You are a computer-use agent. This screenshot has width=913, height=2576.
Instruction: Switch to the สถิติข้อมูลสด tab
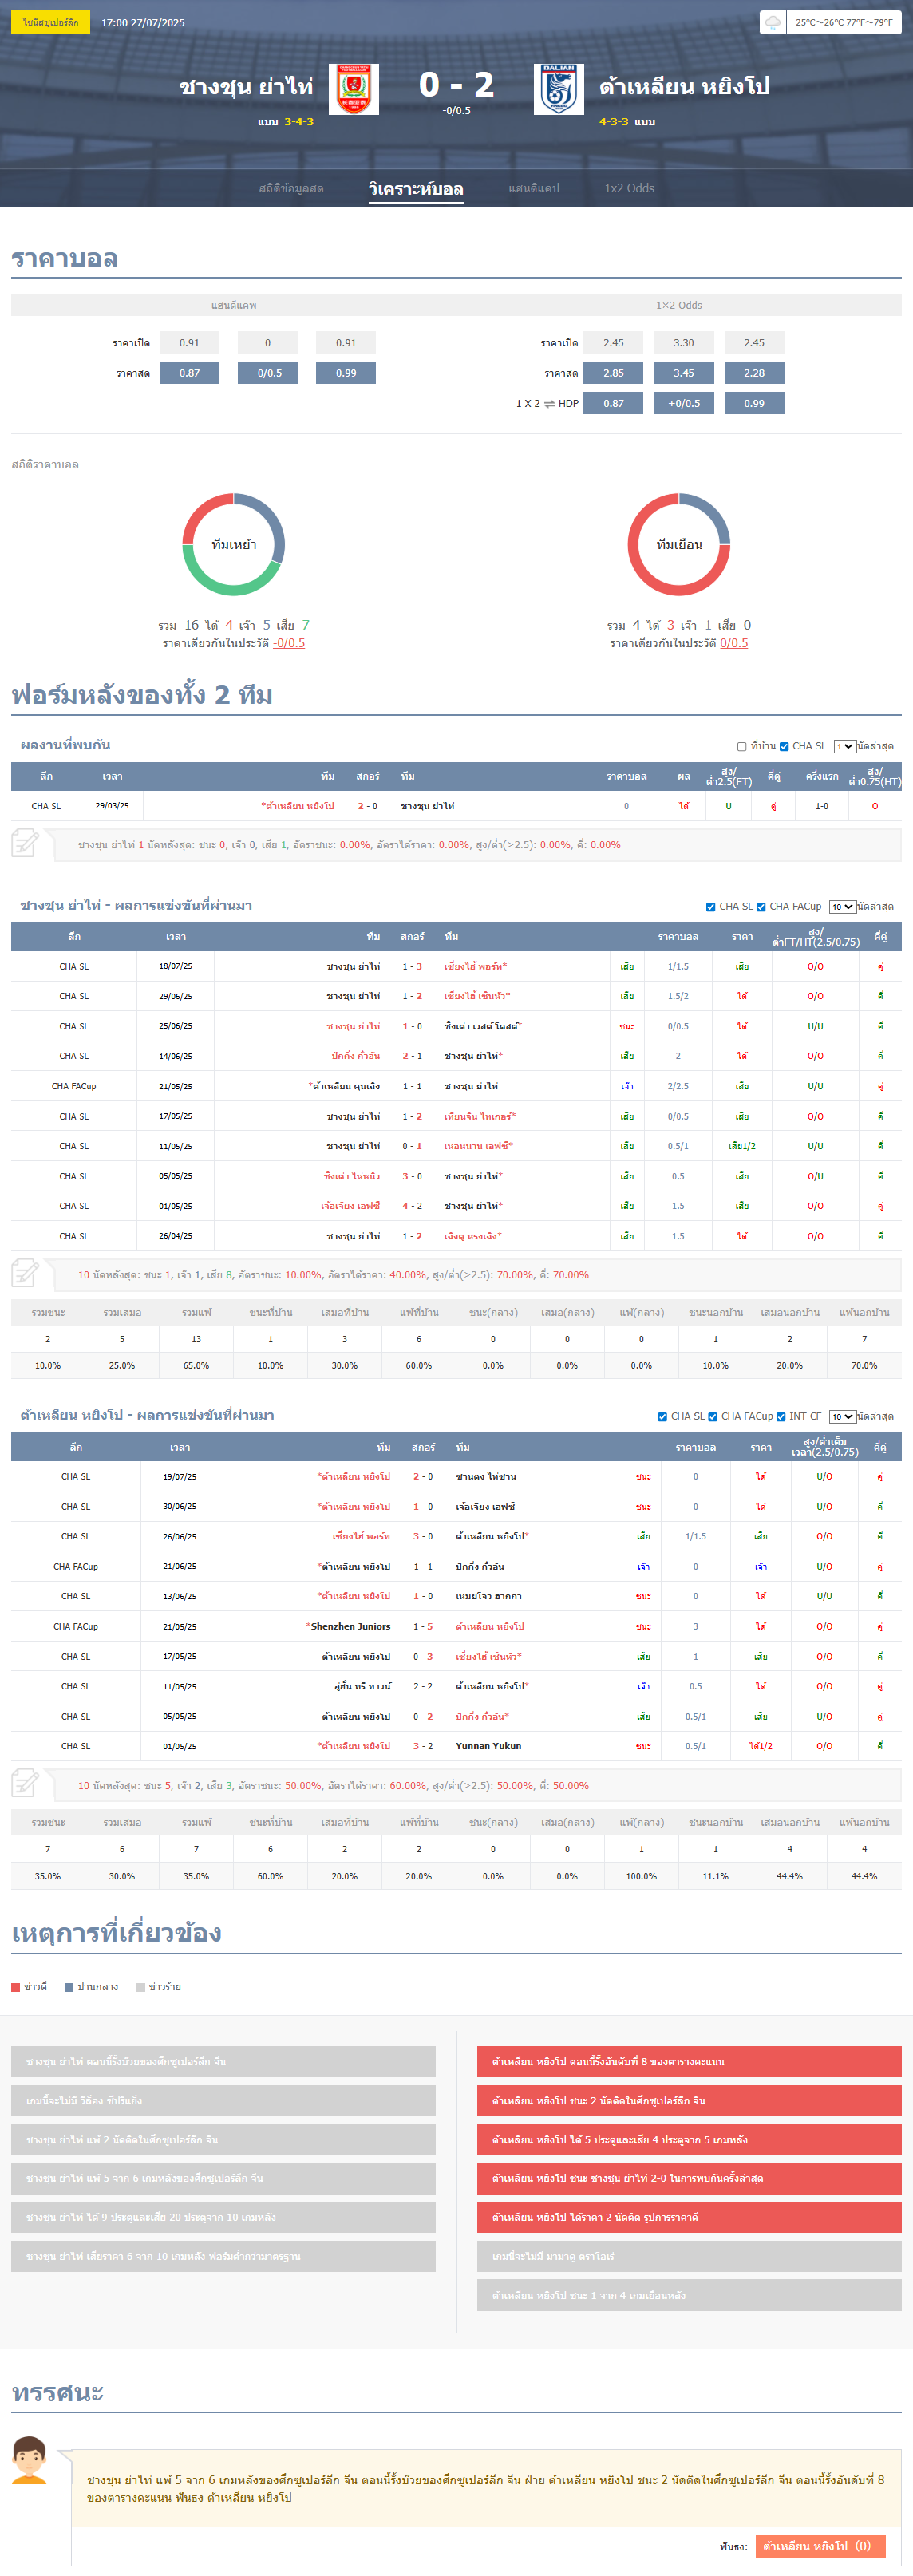point(291,188)
